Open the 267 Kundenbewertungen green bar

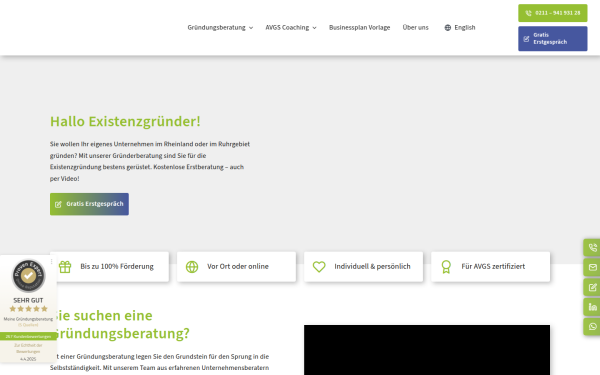[x=28, y=337]
